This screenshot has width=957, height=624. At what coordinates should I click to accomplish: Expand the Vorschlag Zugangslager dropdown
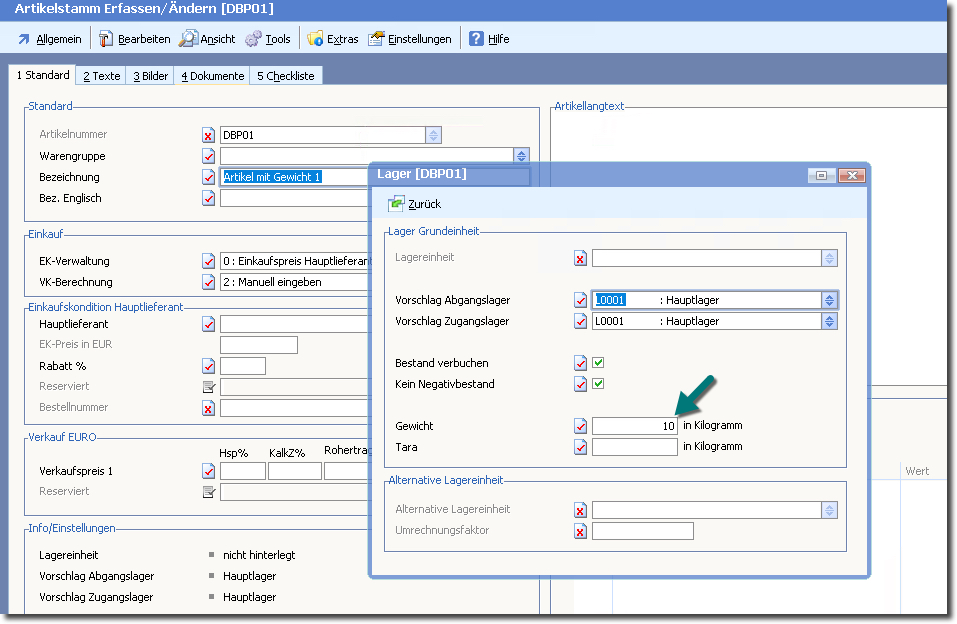pyautogui.click(x=829, y=321)
